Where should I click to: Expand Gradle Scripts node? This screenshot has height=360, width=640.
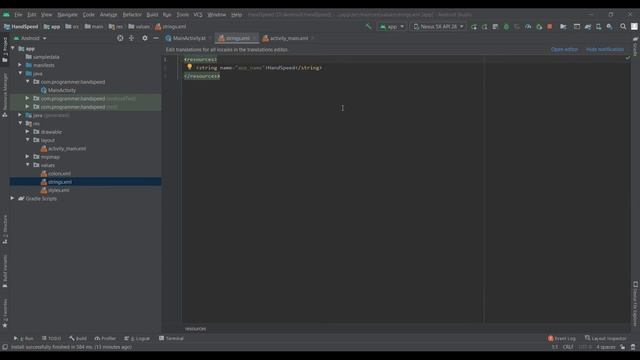[13, 198]
